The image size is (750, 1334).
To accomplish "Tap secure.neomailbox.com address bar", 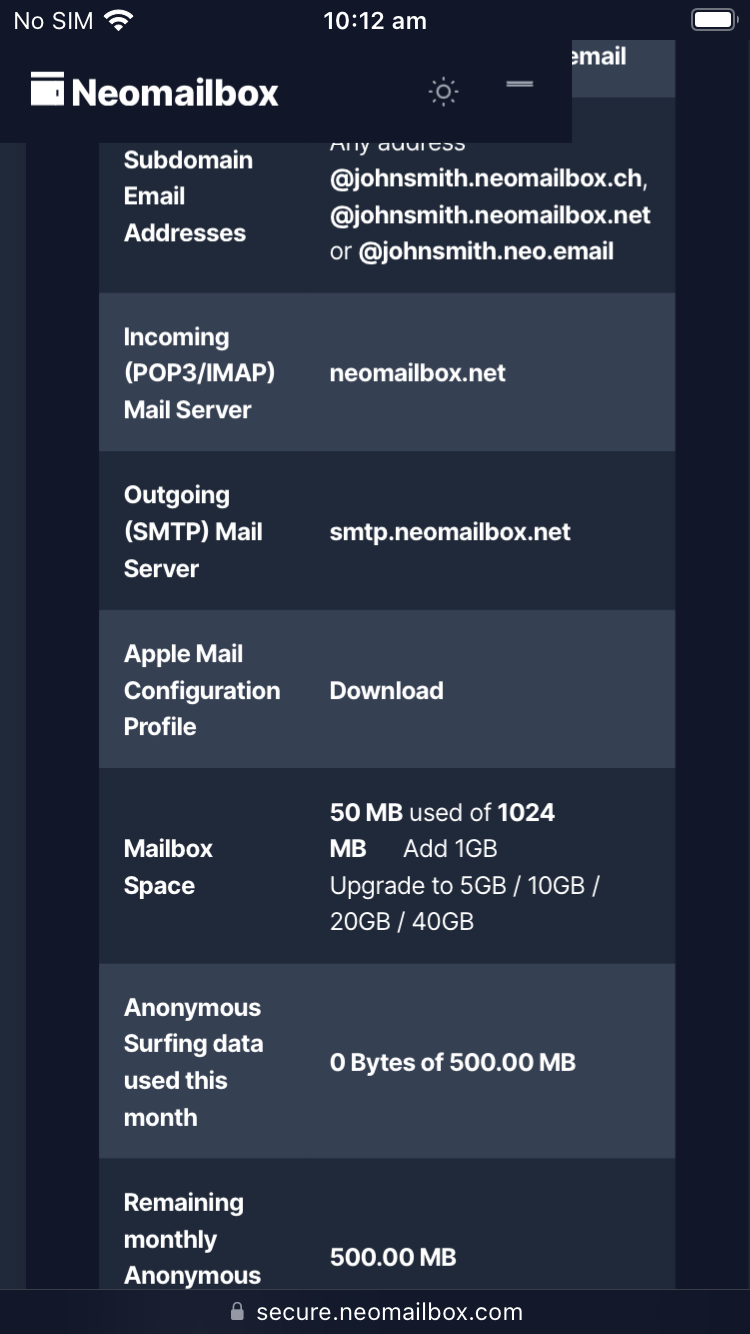I will pos(376,1312).
